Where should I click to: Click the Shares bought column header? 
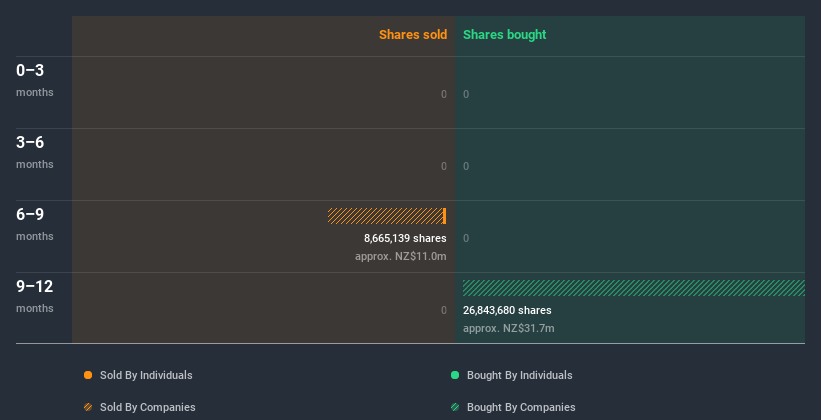505,35
